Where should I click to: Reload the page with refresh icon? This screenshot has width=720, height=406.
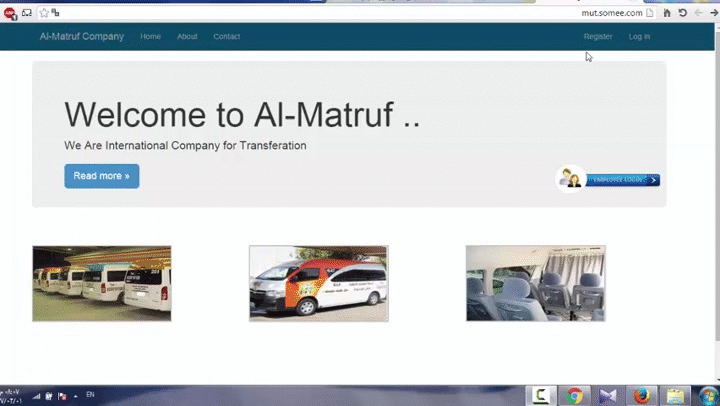(682, 13)
